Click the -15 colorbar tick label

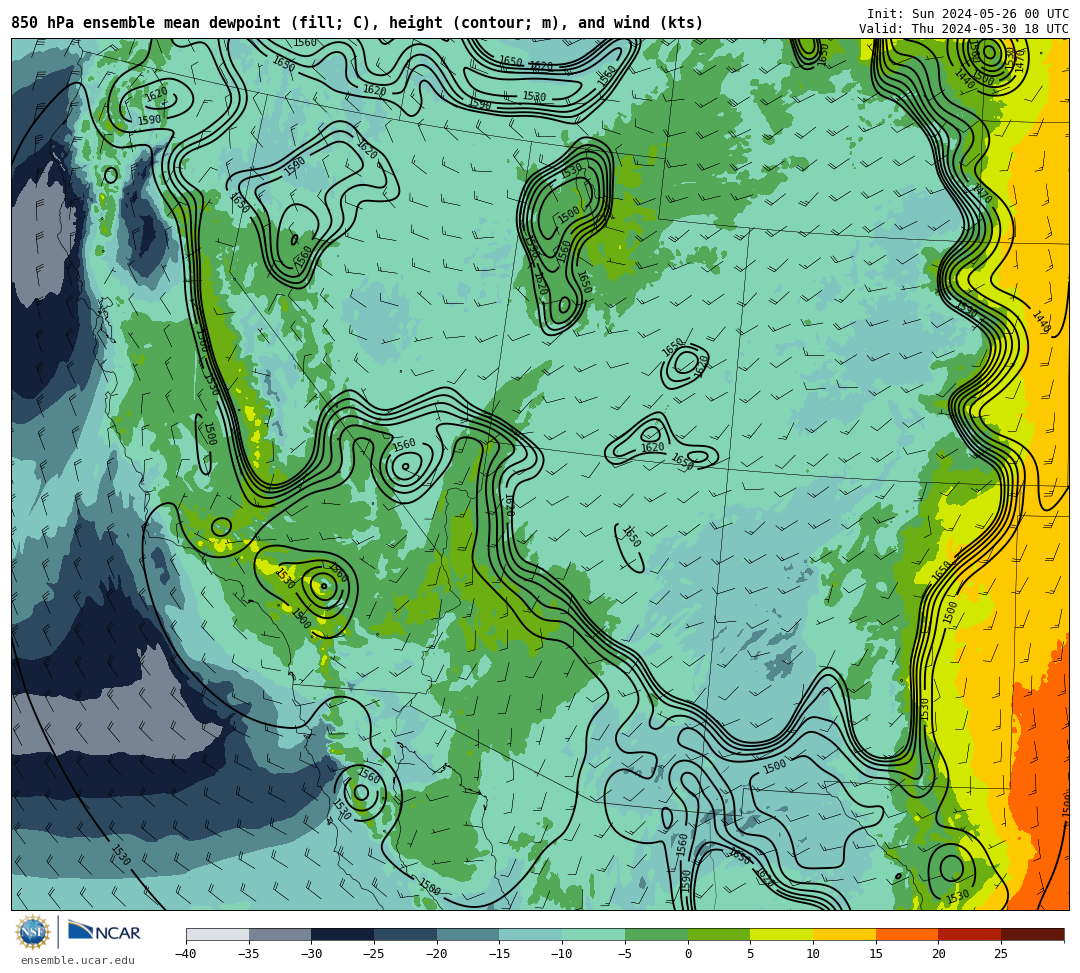(x=499, y=954)
